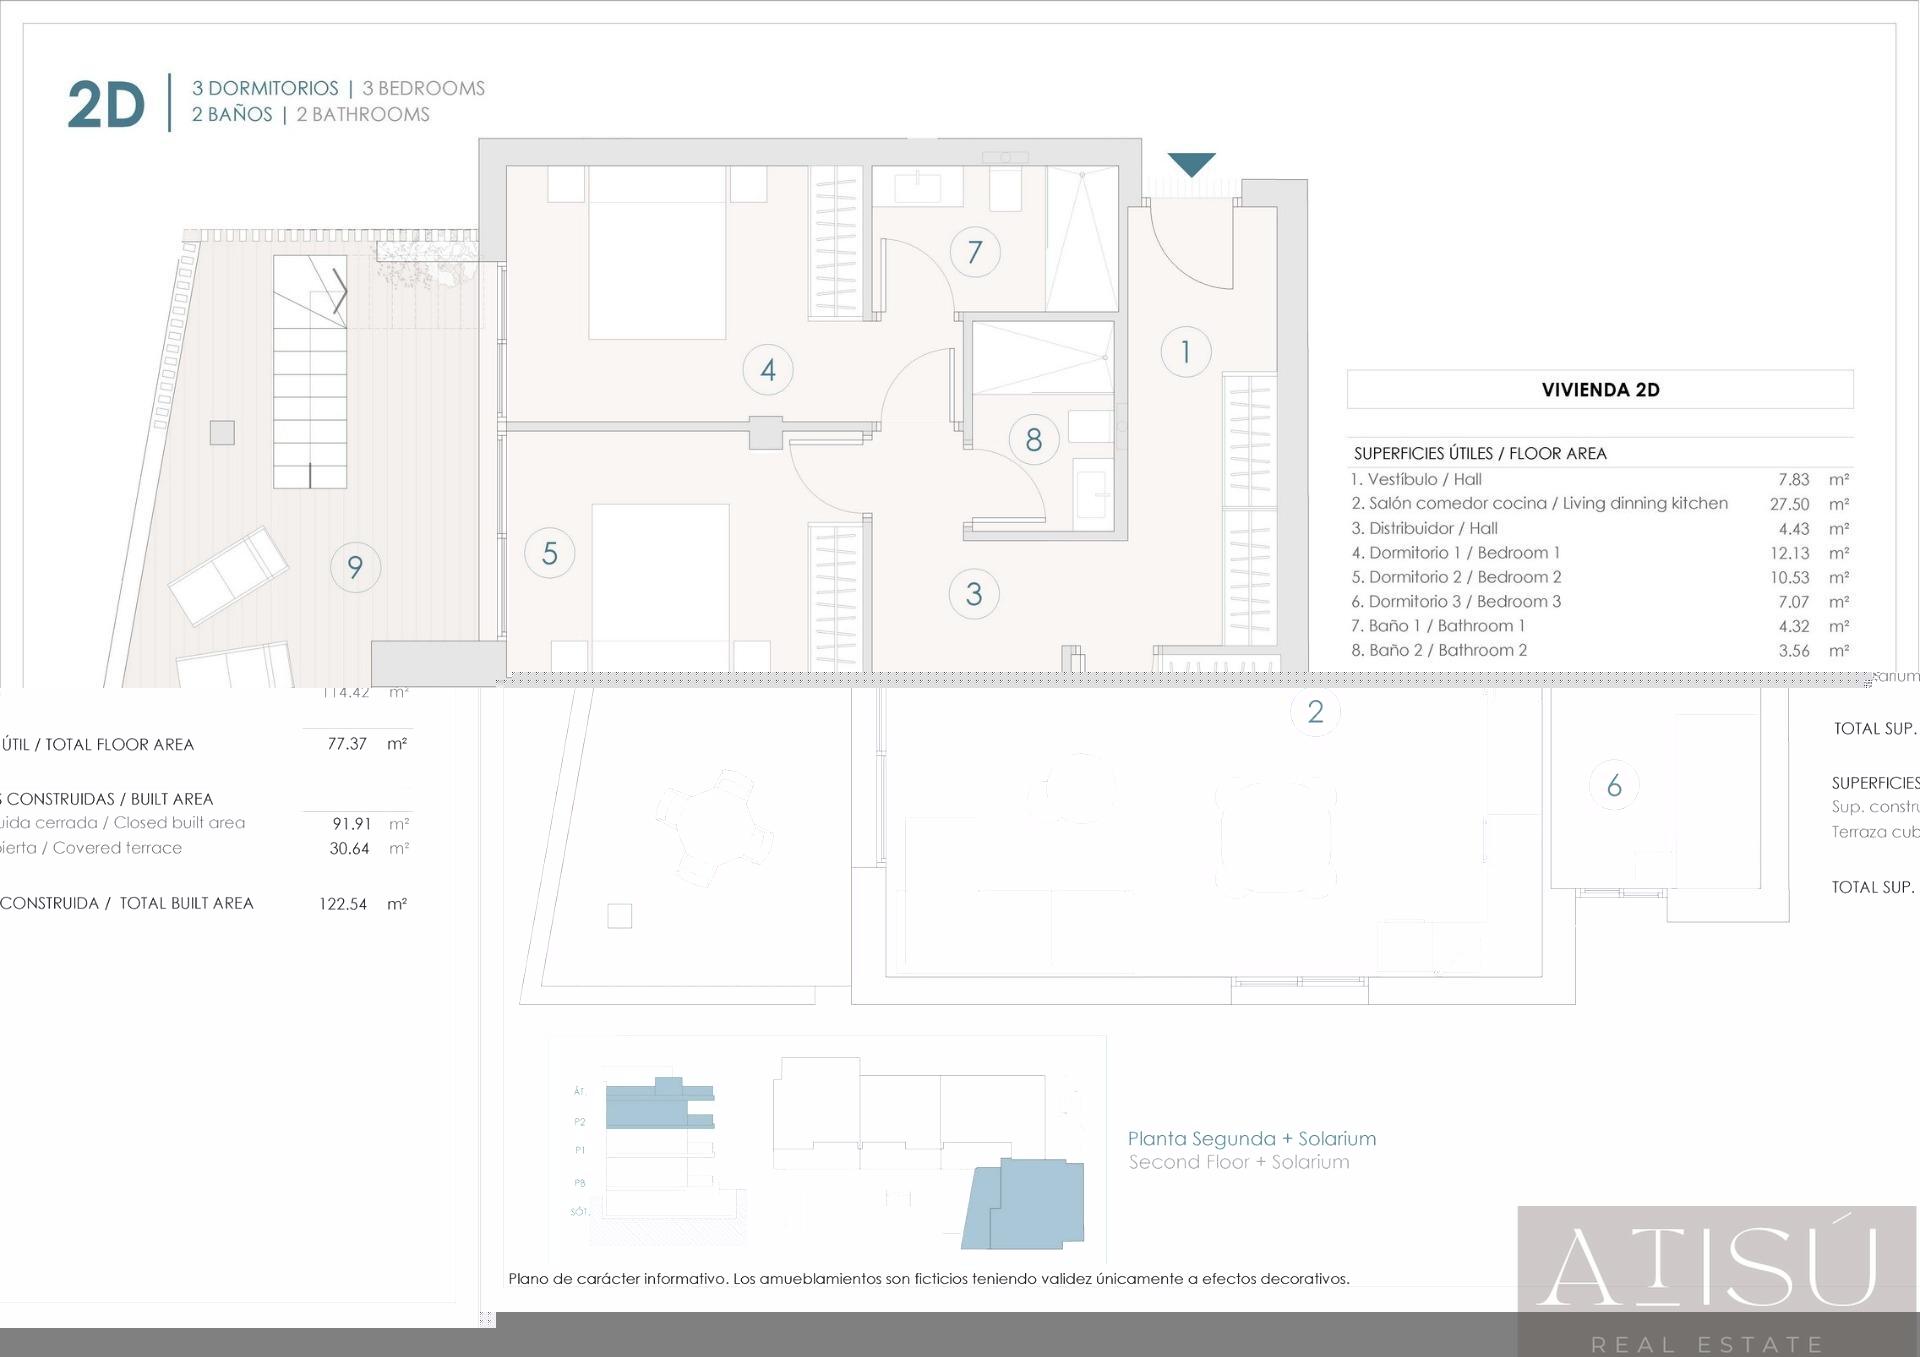Click the 77.37 total floor value
This screenshot has width=1920, height=1357.
point(347,744)
